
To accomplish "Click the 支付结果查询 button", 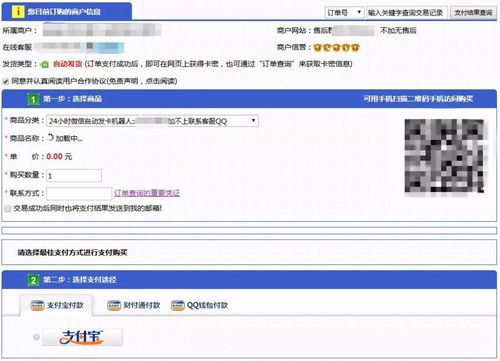I will [x=473, y=13].
